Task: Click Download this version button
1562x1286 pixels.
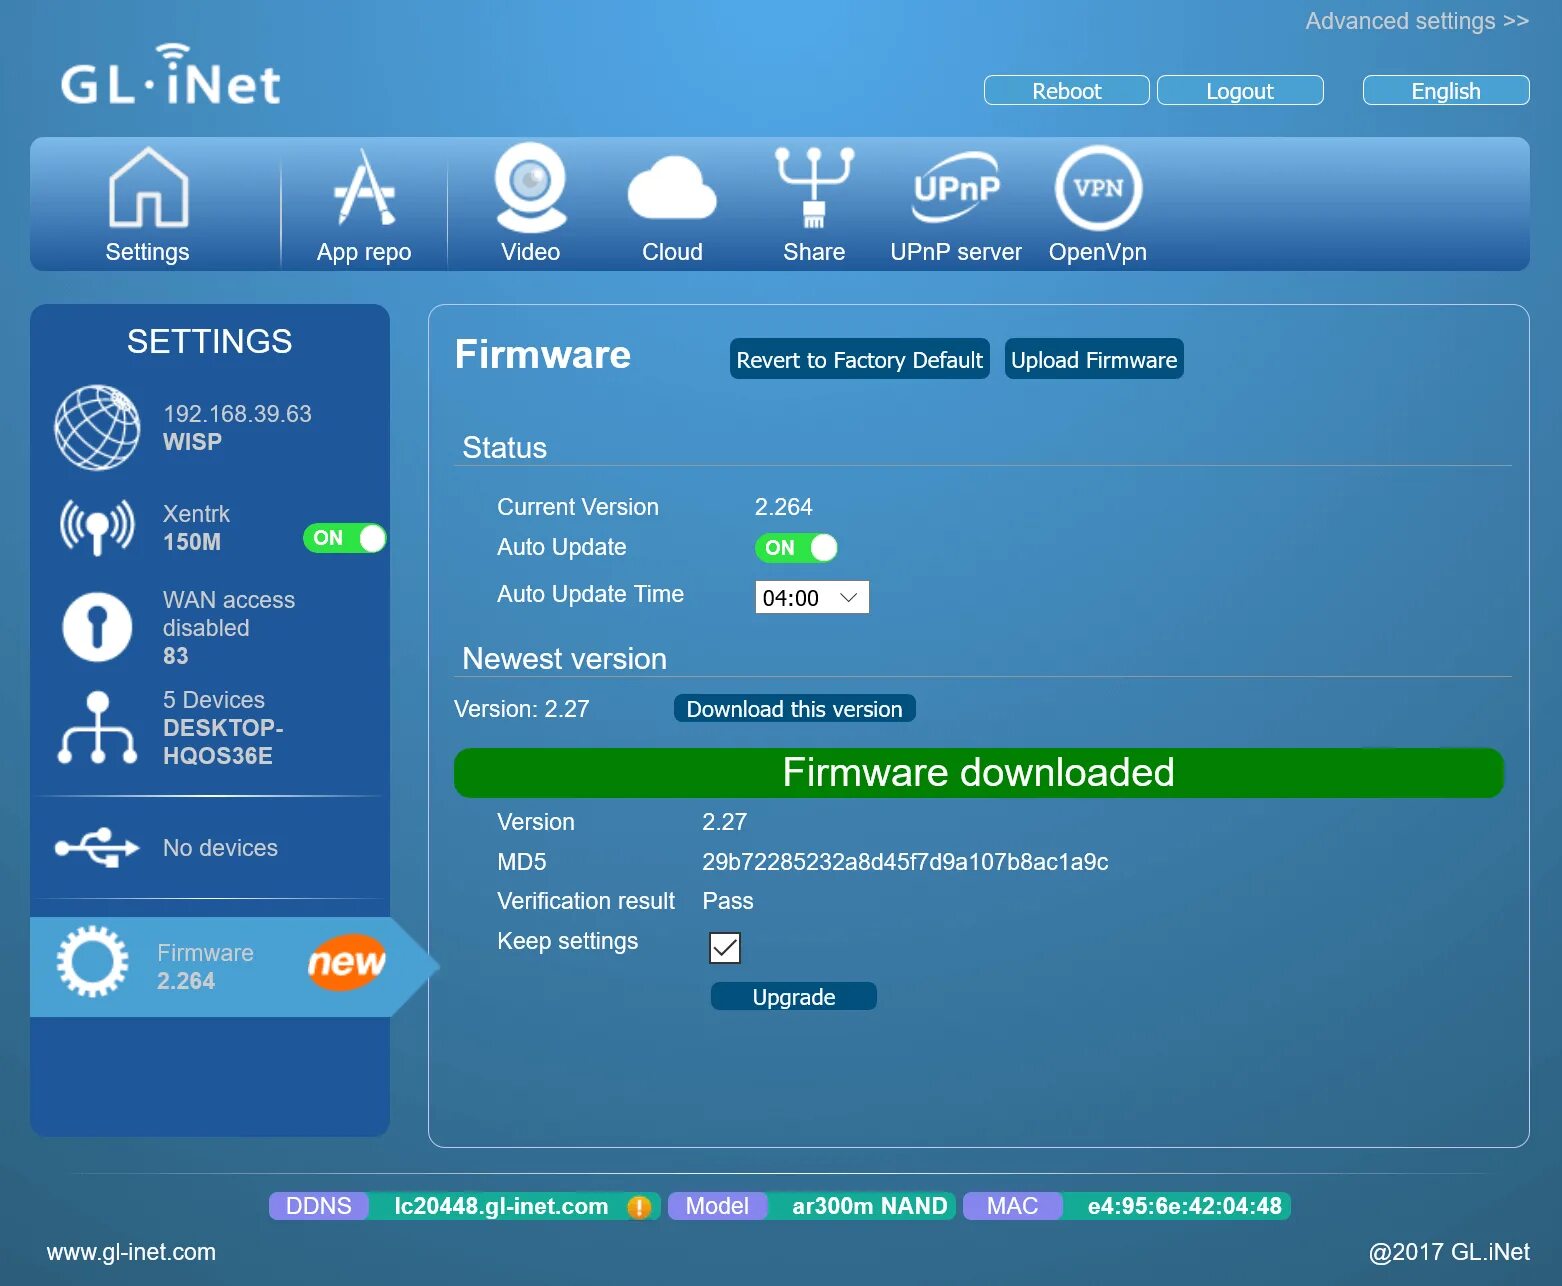Action: pyautogui.click(x=794, y=709)
